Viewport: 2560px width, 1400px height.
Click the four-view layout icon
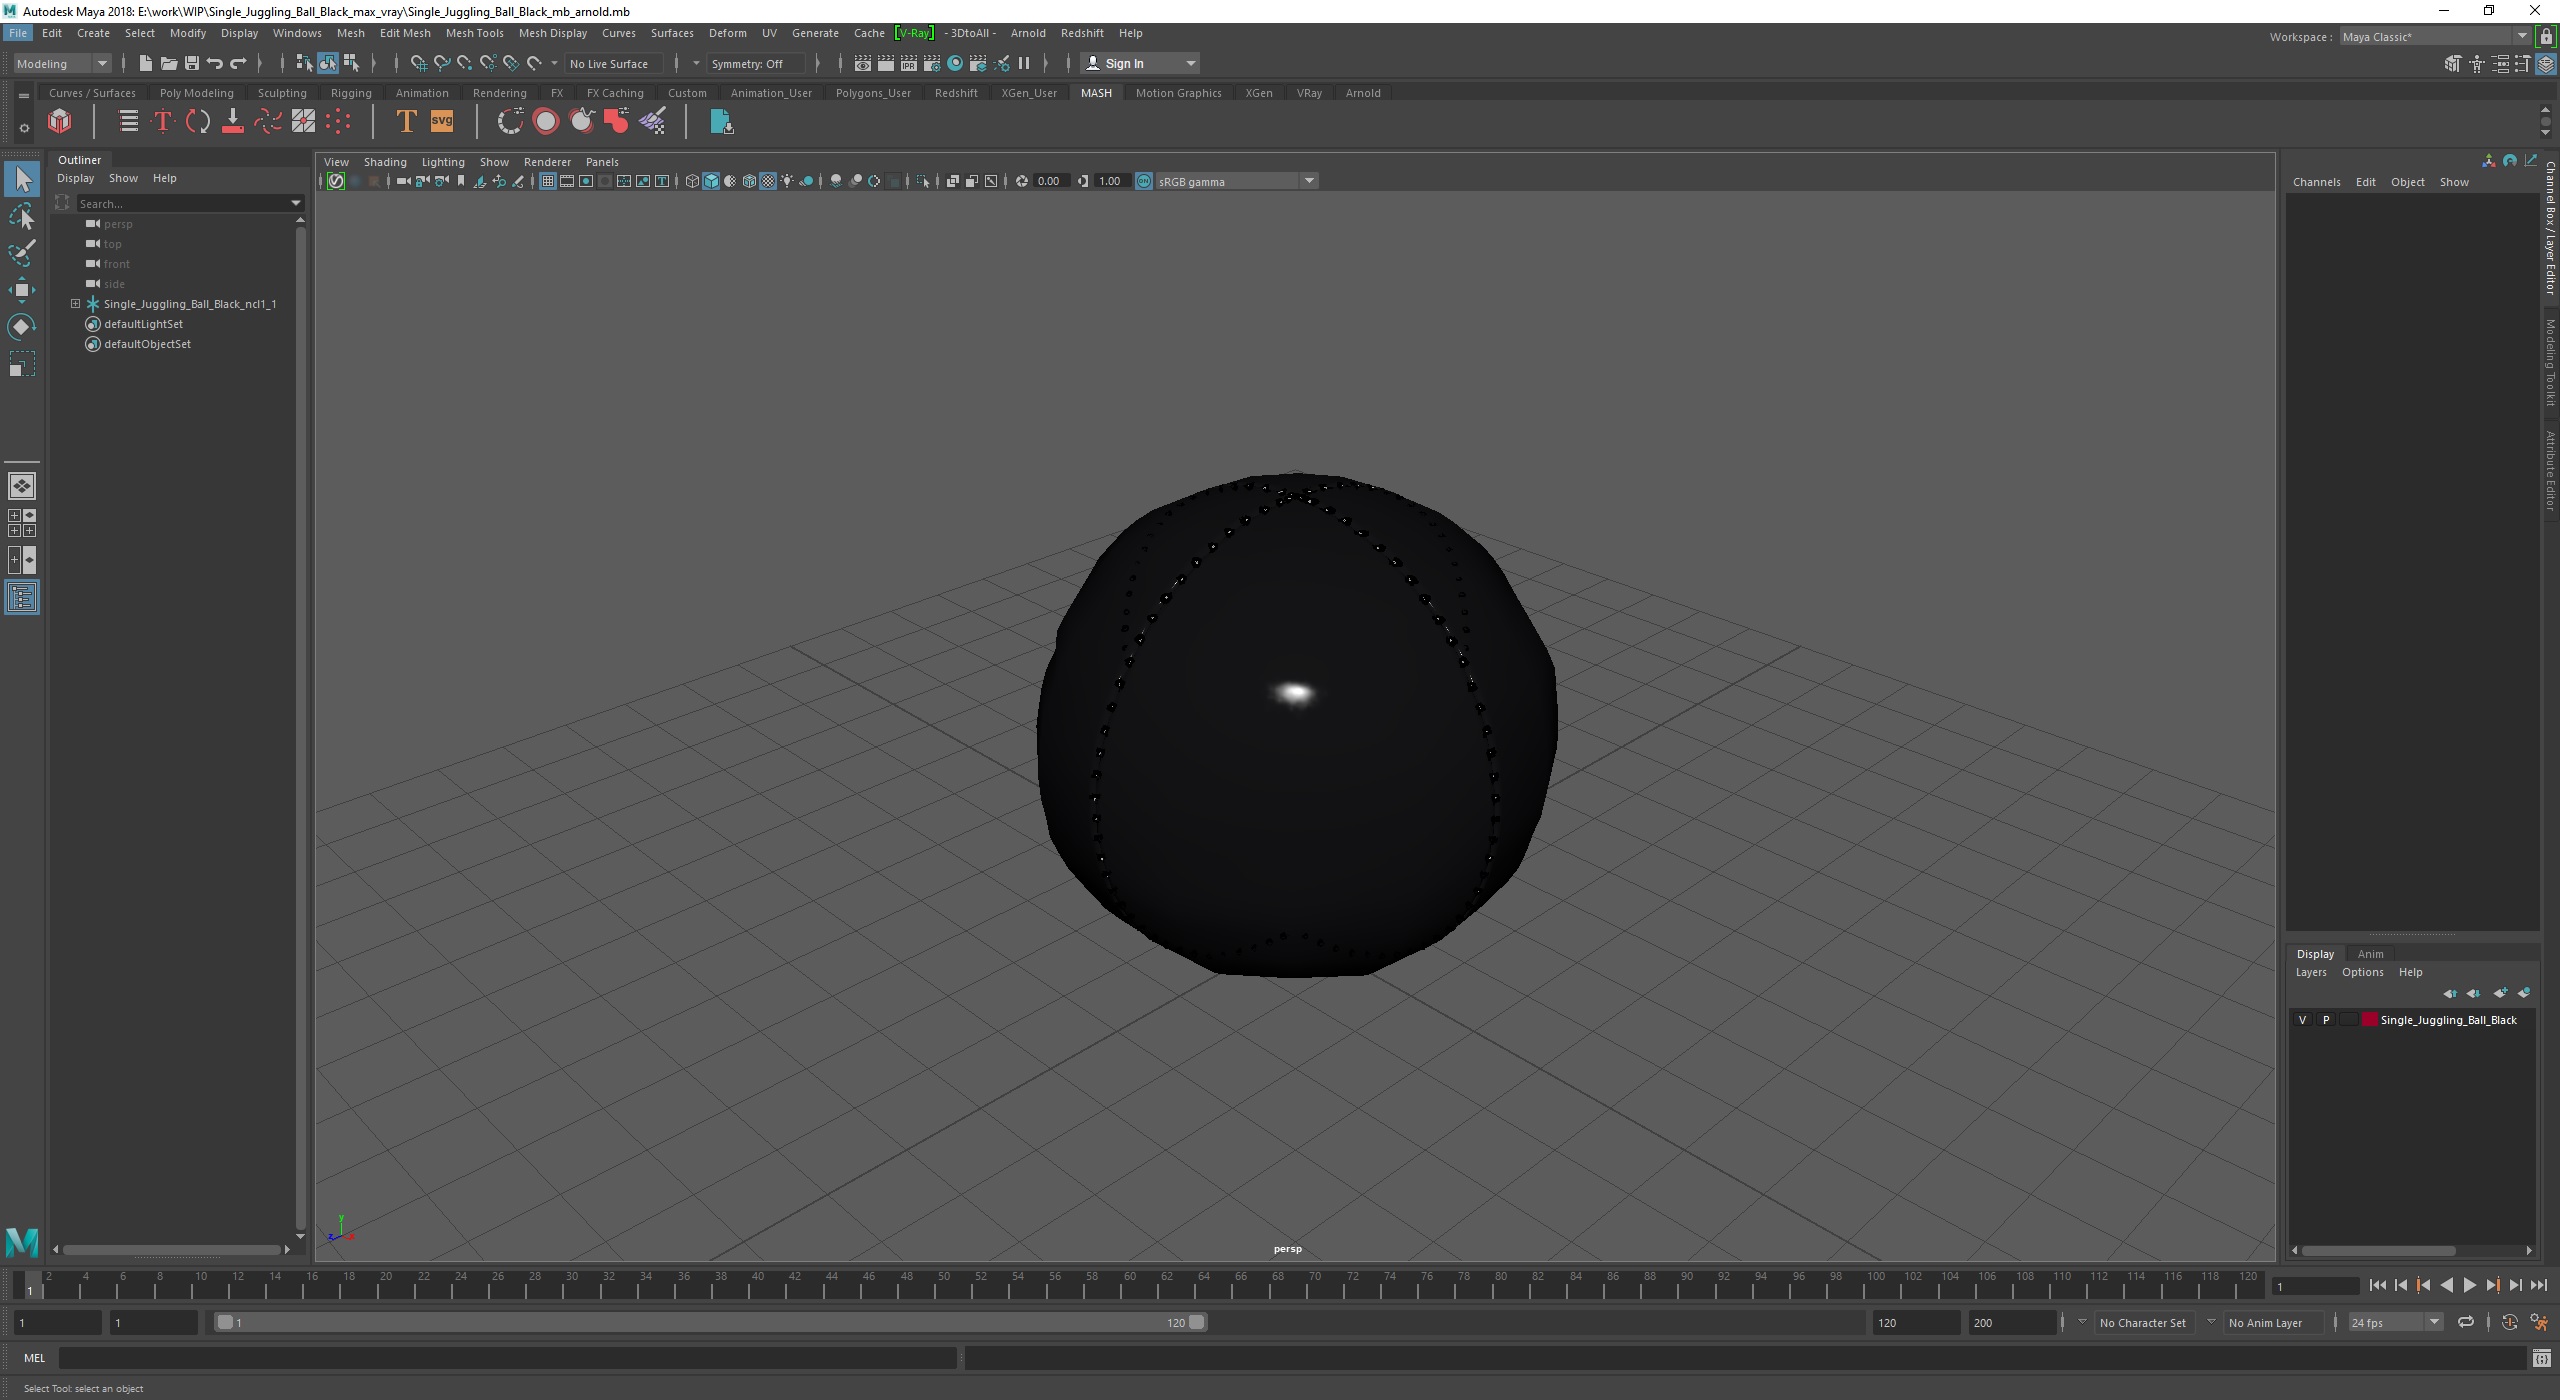(x=22, y=523)
